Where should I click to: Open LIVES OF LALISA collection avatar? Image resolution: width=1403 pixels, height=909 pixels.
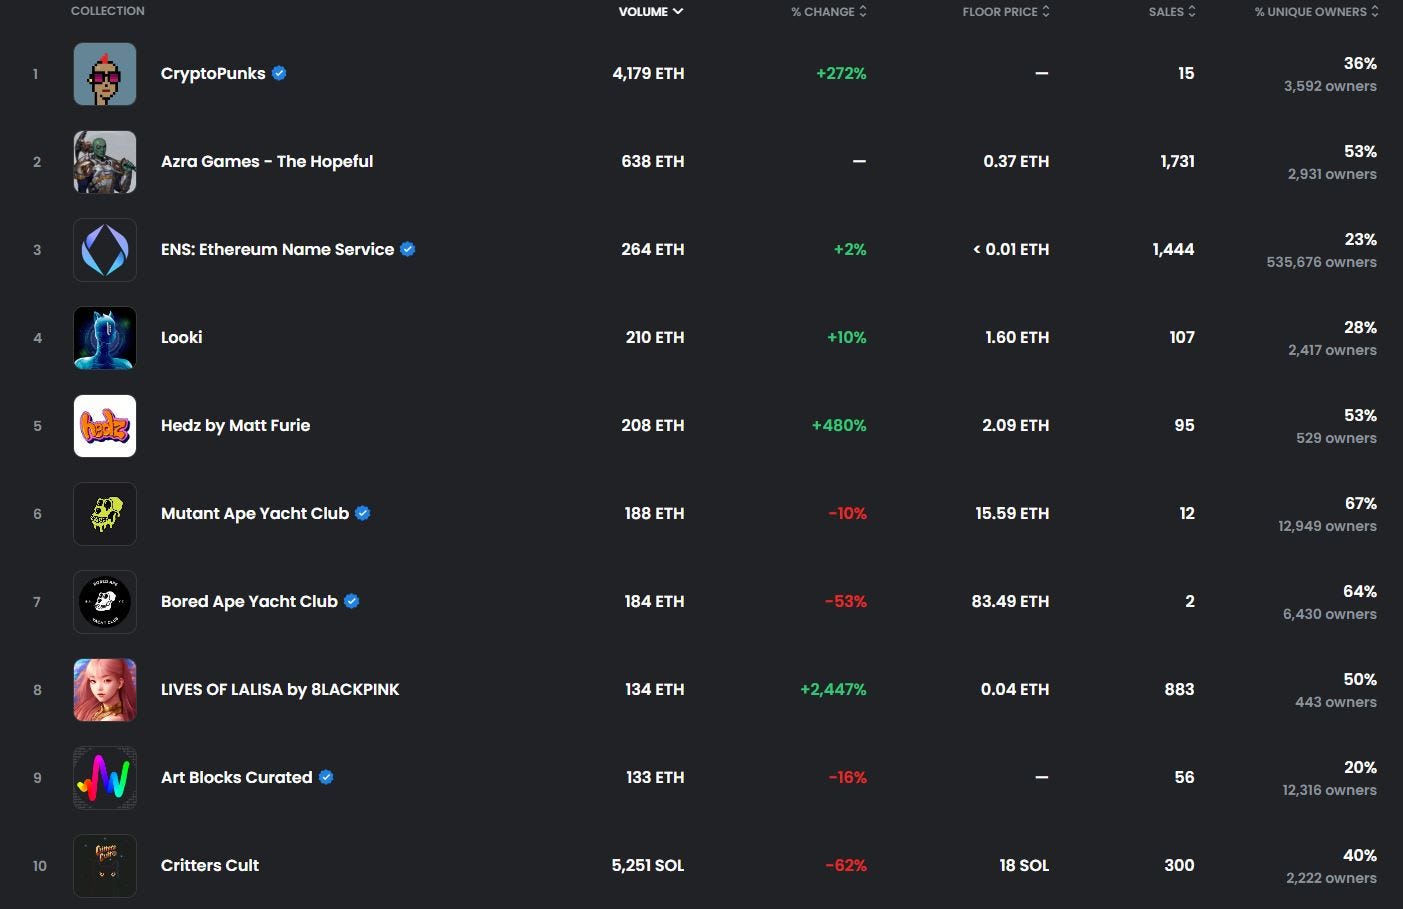105,690
